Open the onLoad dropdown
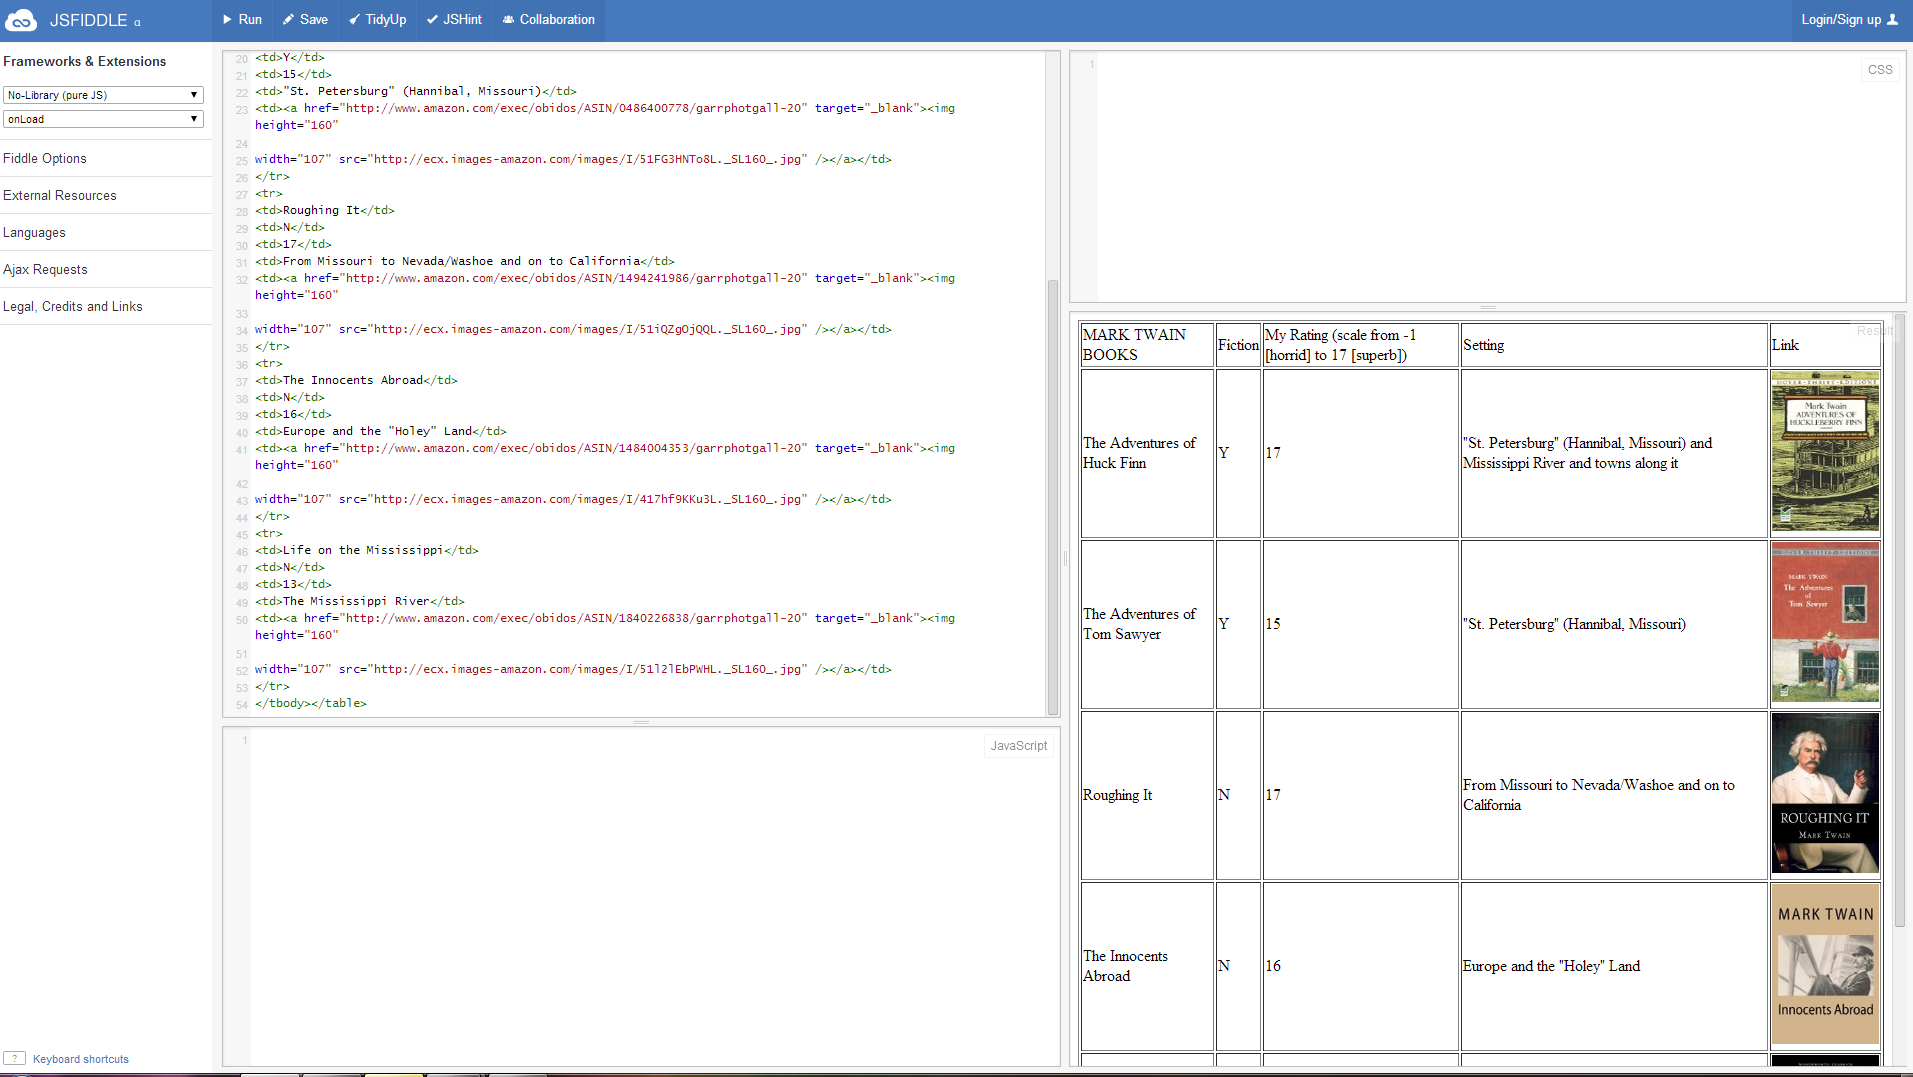1913x1077 pixels. pyautogui.click(x=103, y=119)
